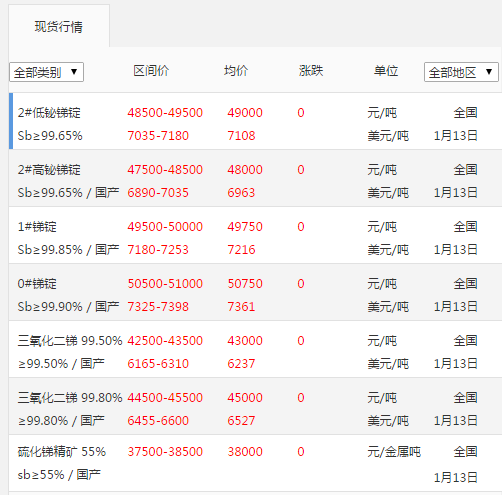Select the average price 43000
502x495 pixels.
point(245,341)
